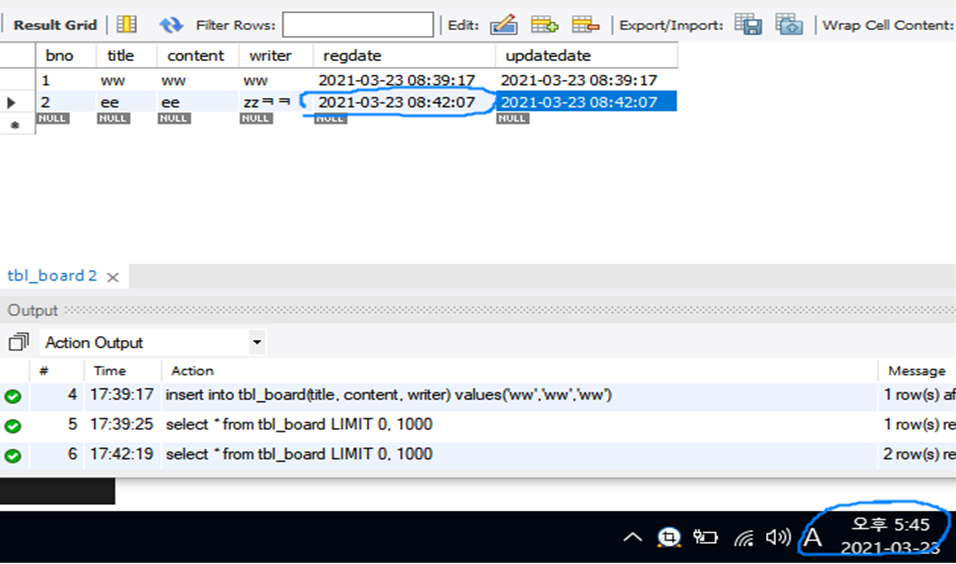Show hidden icons in the system tray
The height and width of the screenshot is (564, 956).
633,537
